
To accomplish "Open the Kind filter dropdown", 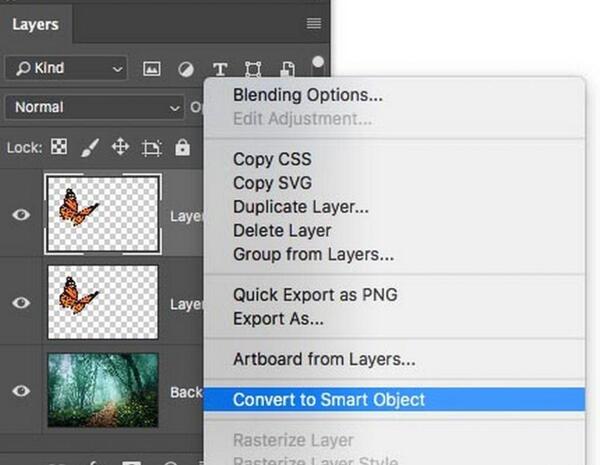I will point(66,69).
